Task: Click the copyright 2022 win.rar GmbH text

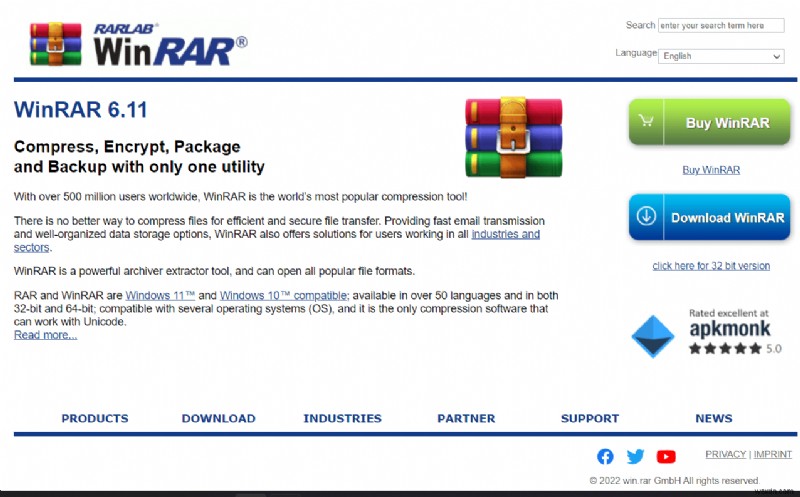Action: click(674, 481)
